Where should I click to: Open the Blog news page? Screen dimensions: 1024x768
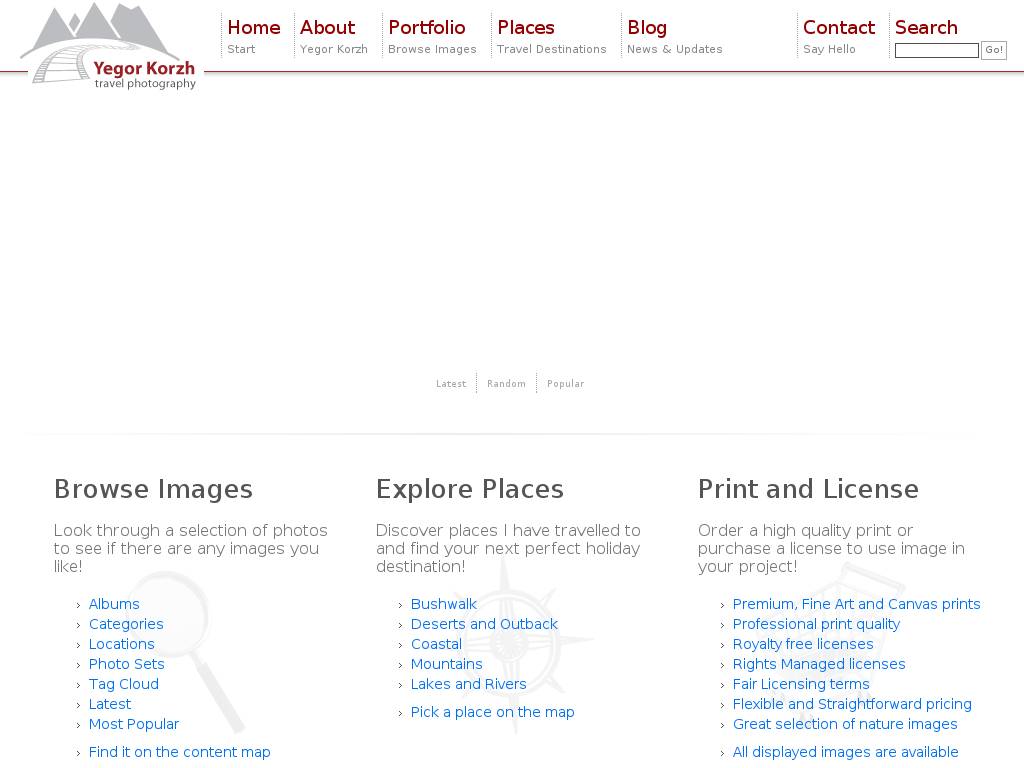(x=646, y=28)
